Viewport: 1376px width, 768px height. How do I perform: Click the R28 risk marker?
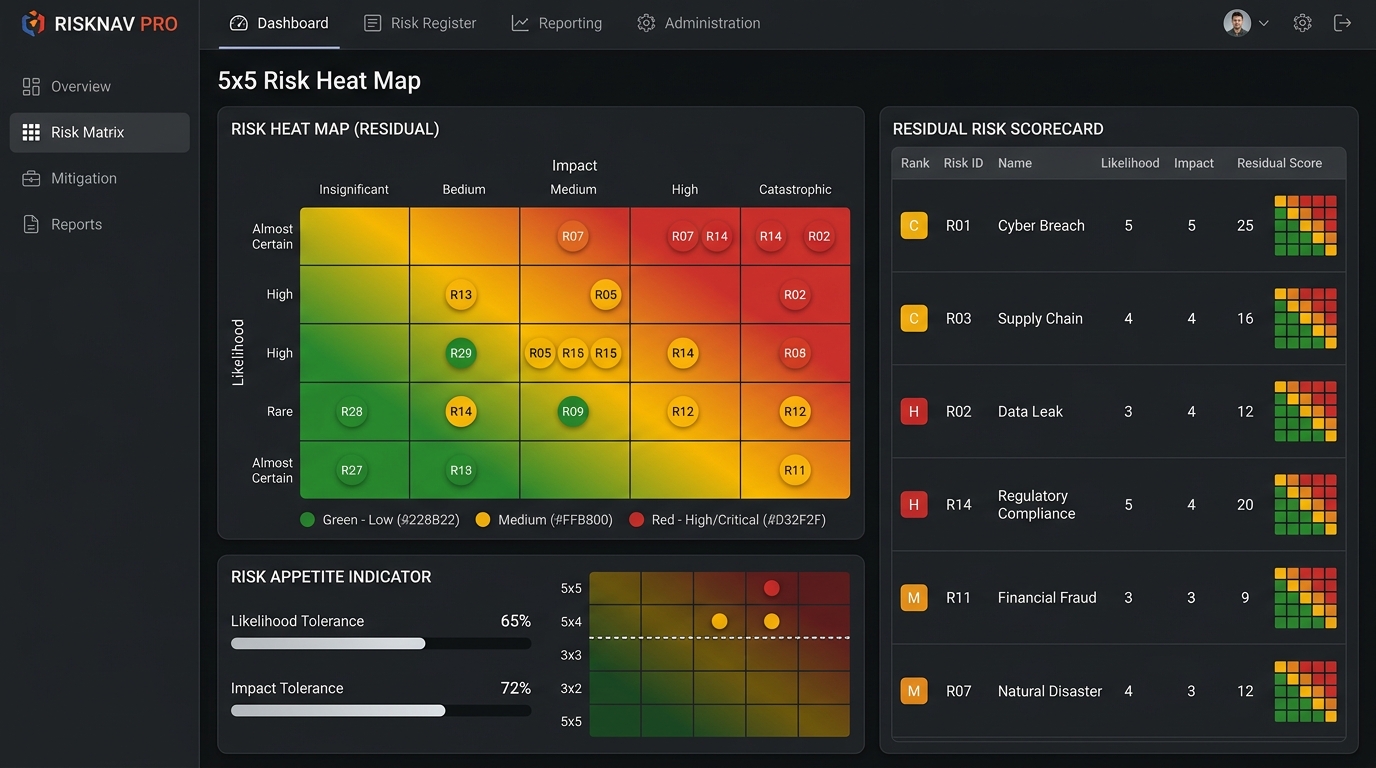pos(352,411)
